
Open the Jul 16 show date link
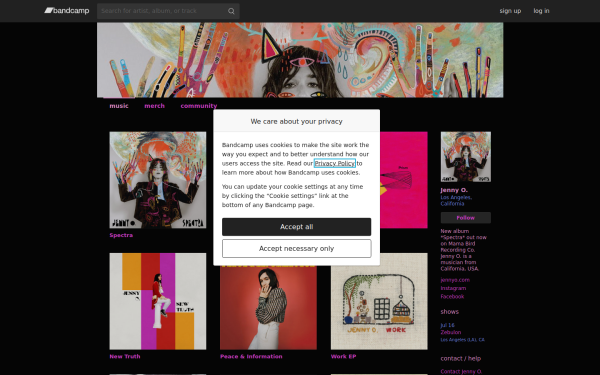click(447, 325)
